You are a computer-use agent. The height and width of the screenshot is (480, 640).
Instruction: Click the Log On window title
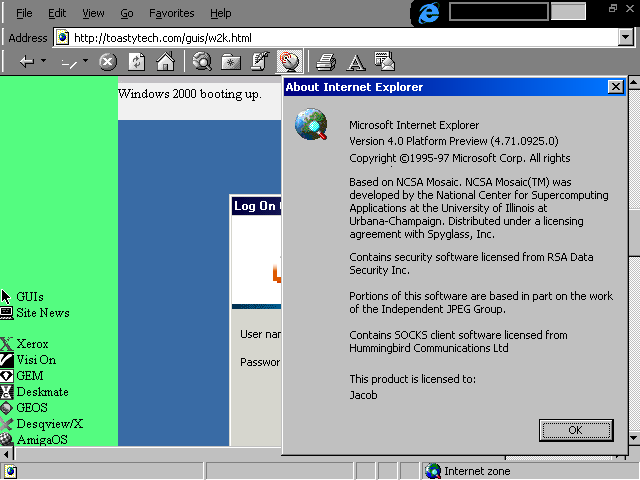(x=256, y=206)
